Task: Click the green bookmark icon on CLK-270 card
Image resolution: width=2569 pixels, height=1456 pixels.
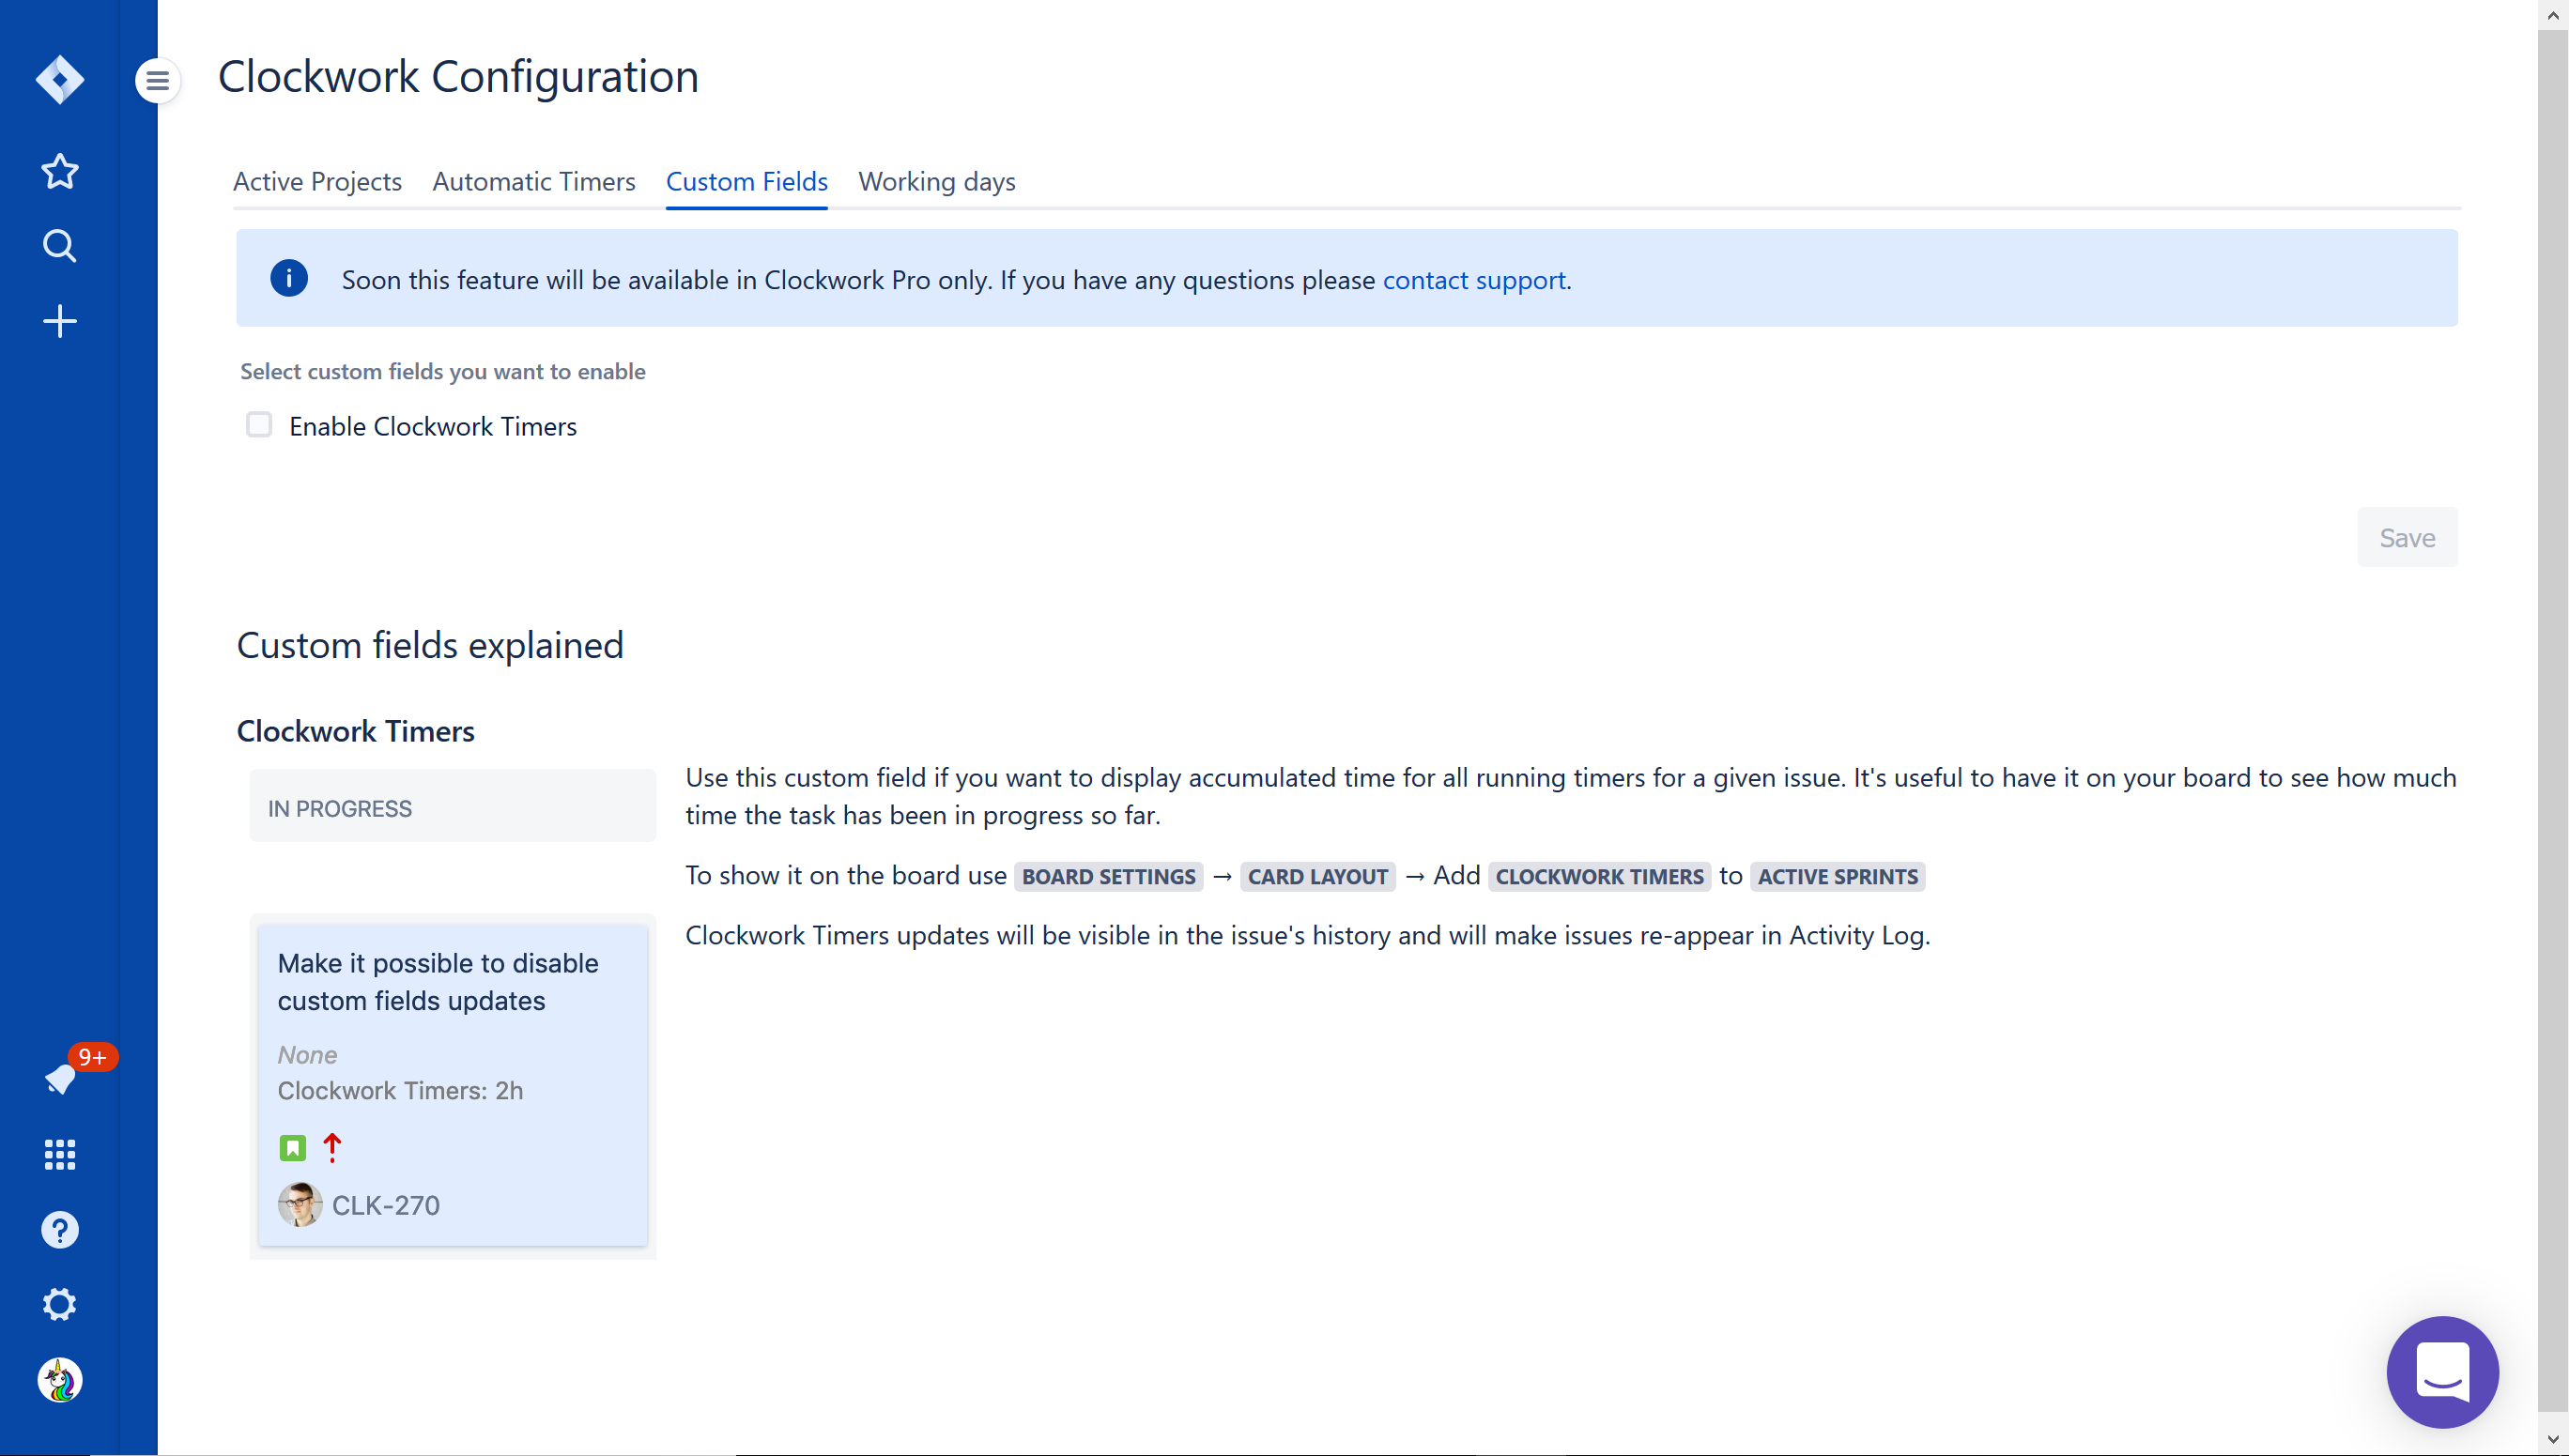Action: [292, 1147]
